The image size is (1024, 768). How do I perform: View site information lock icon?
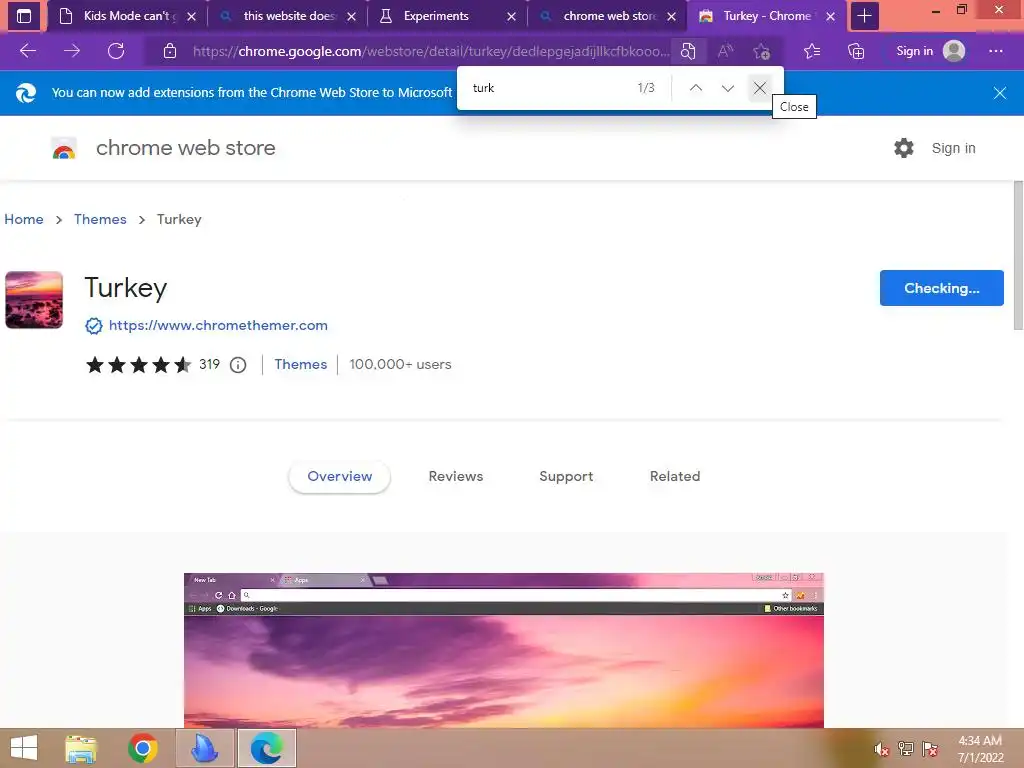(170, 51)
